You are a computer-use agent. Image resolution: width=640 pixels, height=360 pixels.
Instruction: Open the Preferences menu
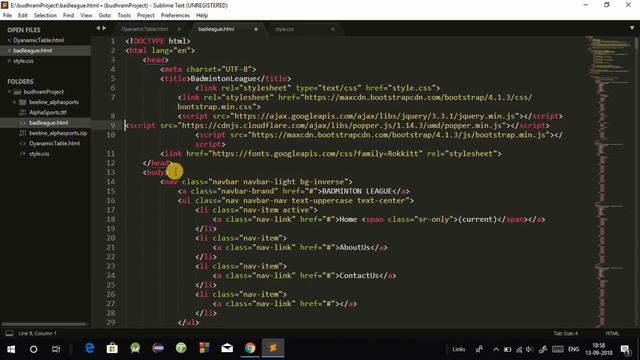176,16
